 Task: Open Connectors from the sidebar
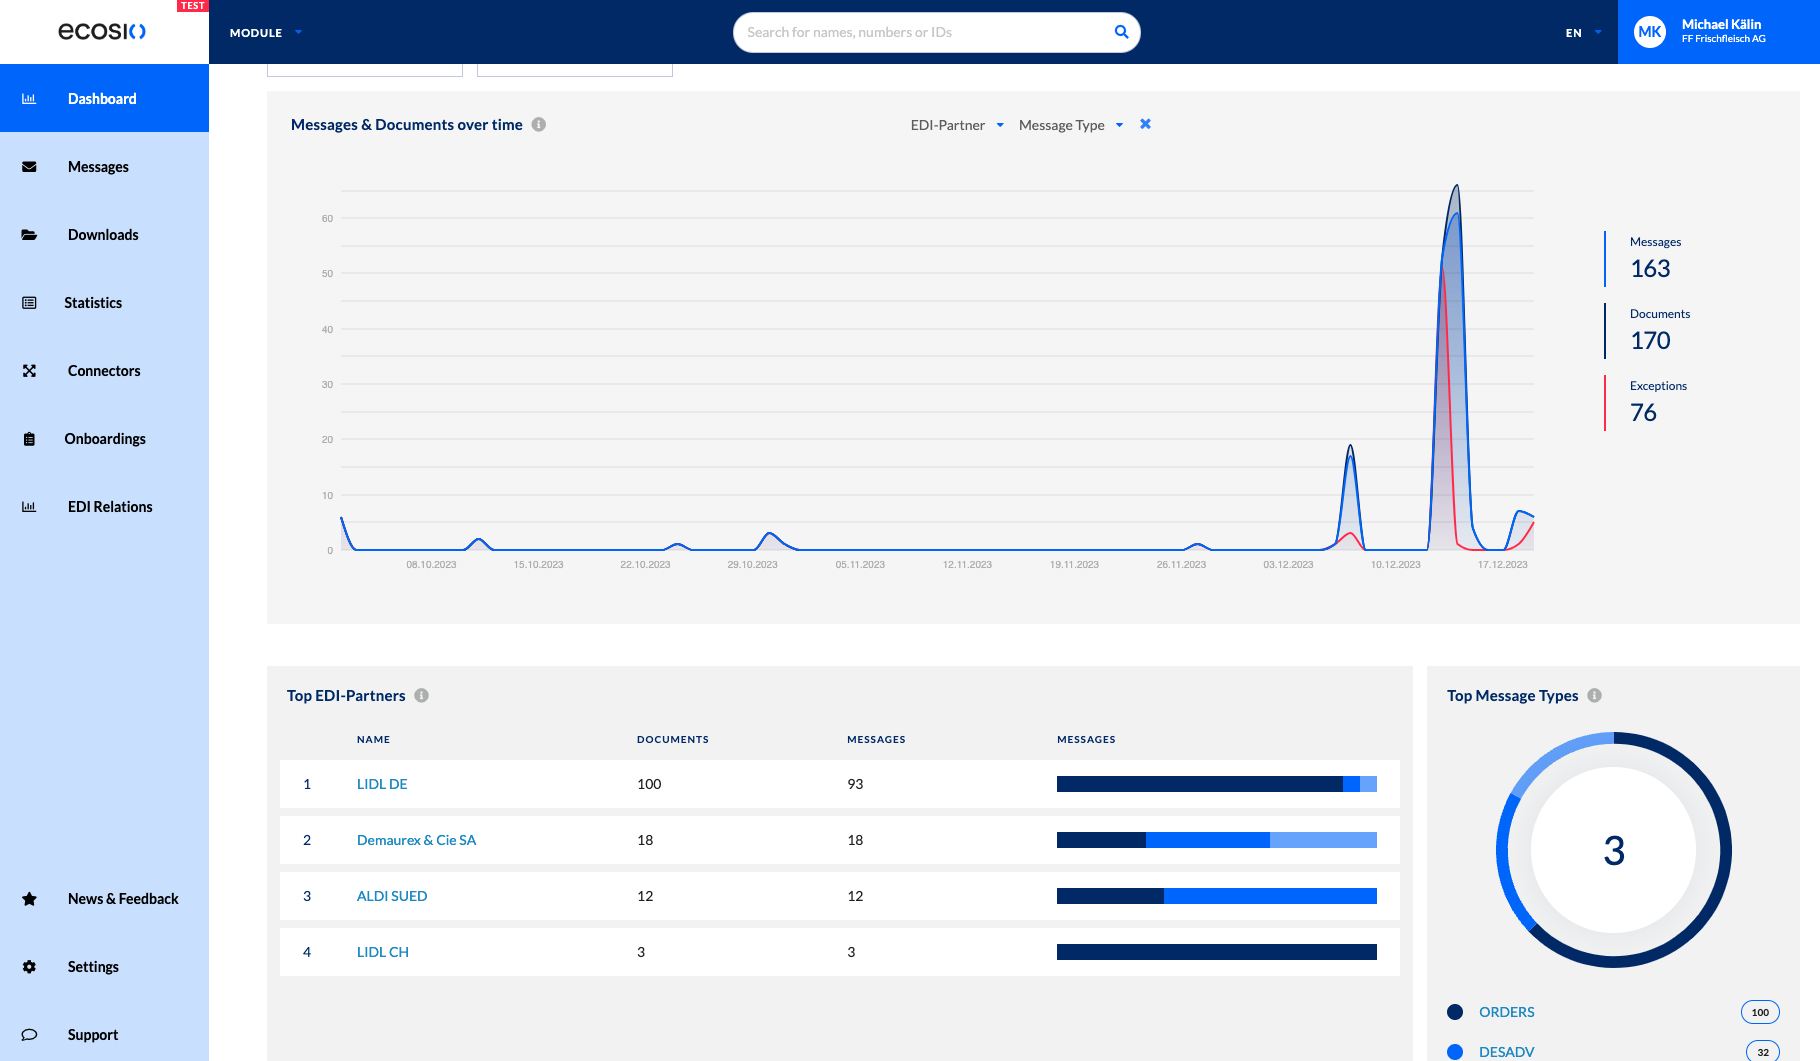coord(104,371)
